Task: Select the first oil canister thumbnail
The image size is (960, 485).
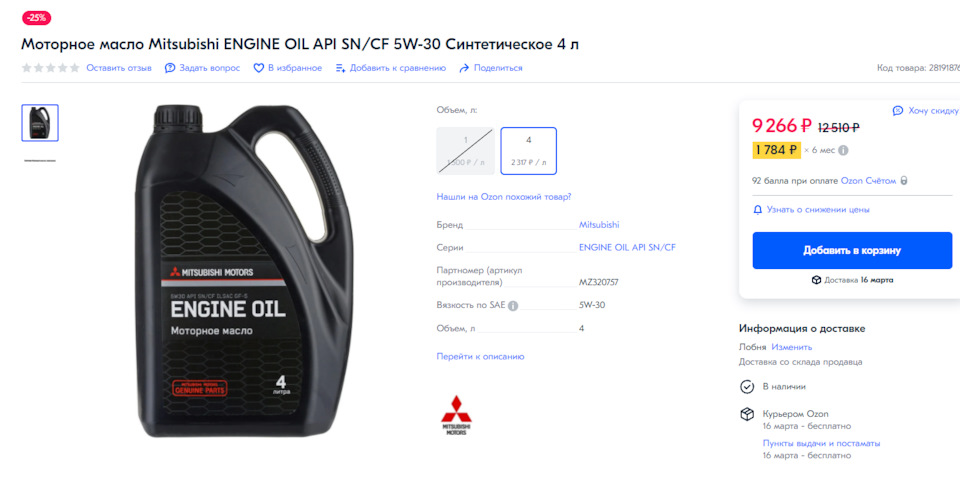Action: point(40,123)
